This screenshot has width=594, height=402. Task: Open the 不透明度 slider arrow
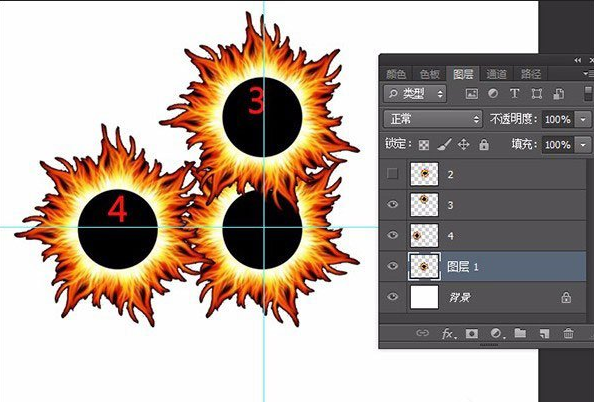click(x=583, y=120)
